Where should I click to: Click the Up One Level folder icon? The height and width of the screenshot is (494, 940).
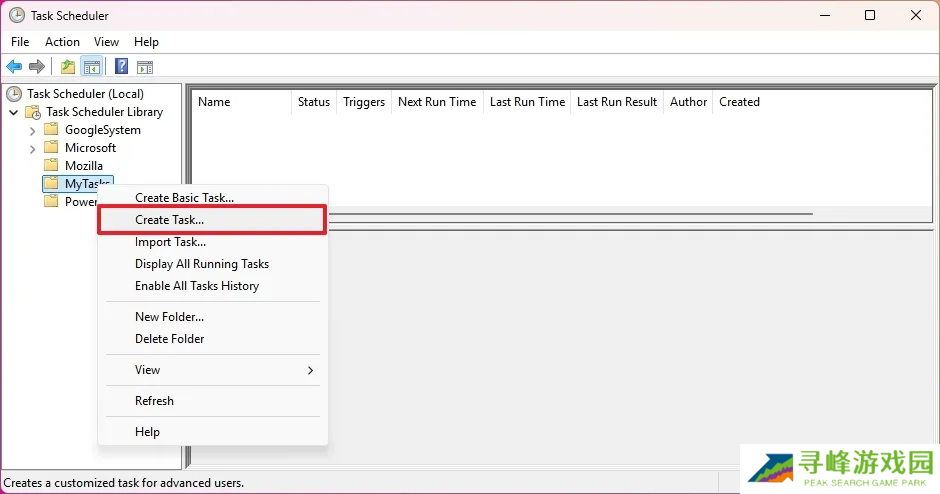point(67,67)
